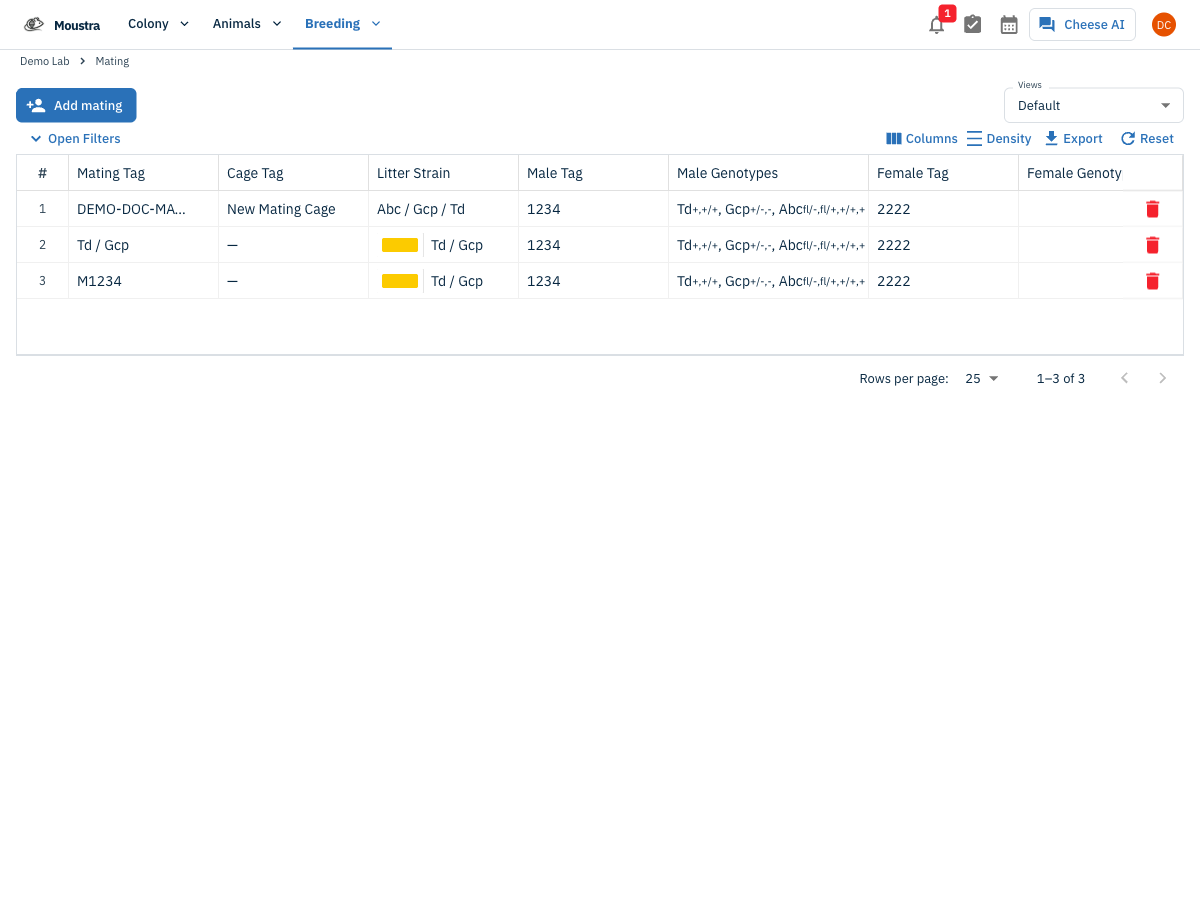
Task: Open the Views dropdown set to Default
Action: (x=1093, y=105)
